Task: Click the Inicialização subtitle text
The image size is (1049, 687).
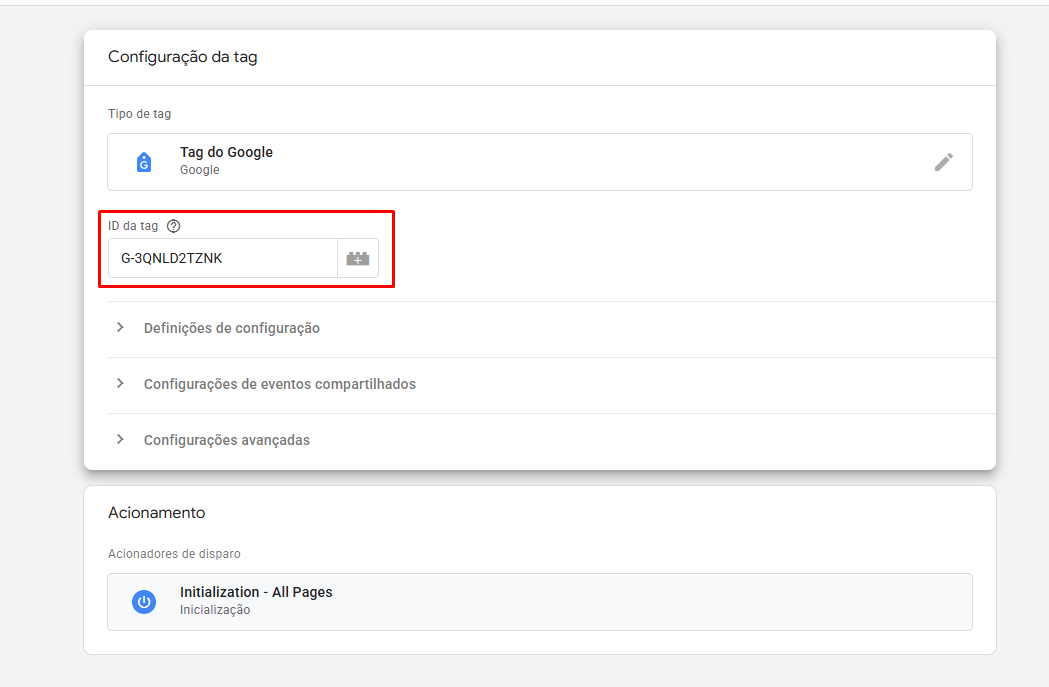Action: (215, 610)
